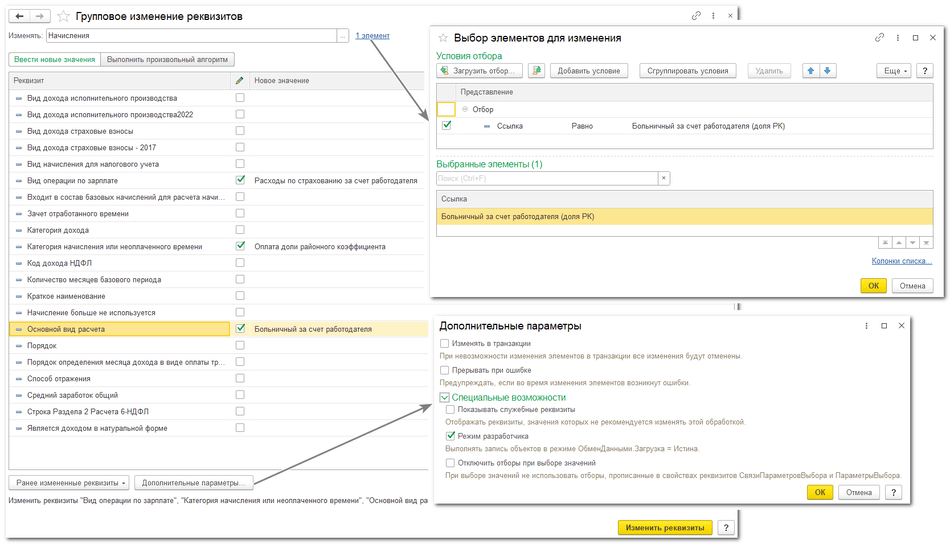Open help in Выбор элементов toolbar
The height and width of the screenshot is (544, 950).
[926, 71]
